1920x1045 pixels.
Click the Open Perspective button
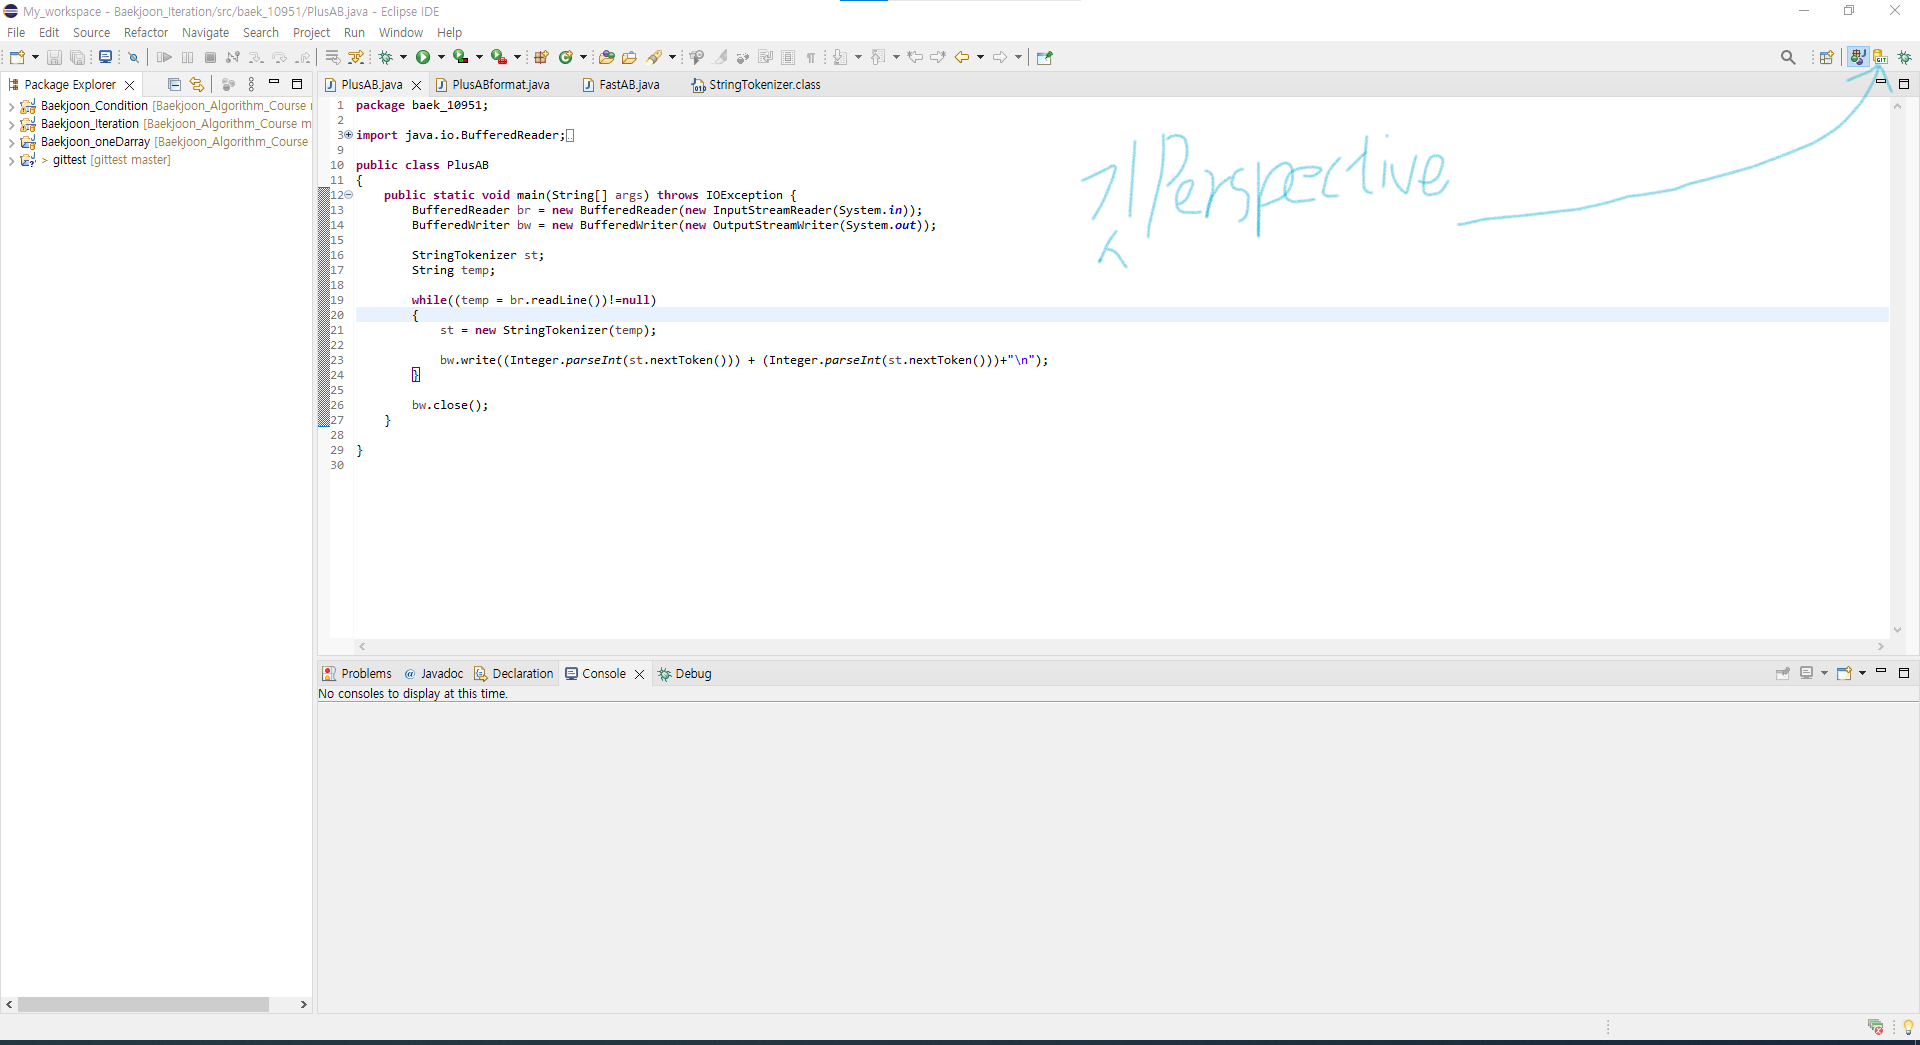point(1827,57)
